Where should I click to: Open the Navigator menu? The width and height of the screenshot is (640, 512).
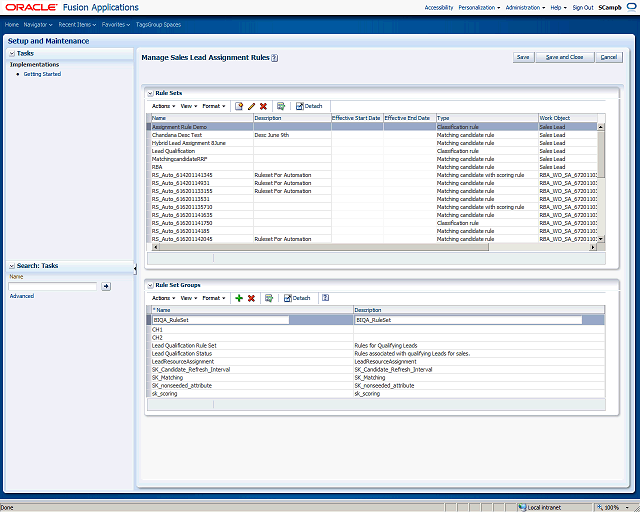tap(38, 24)
